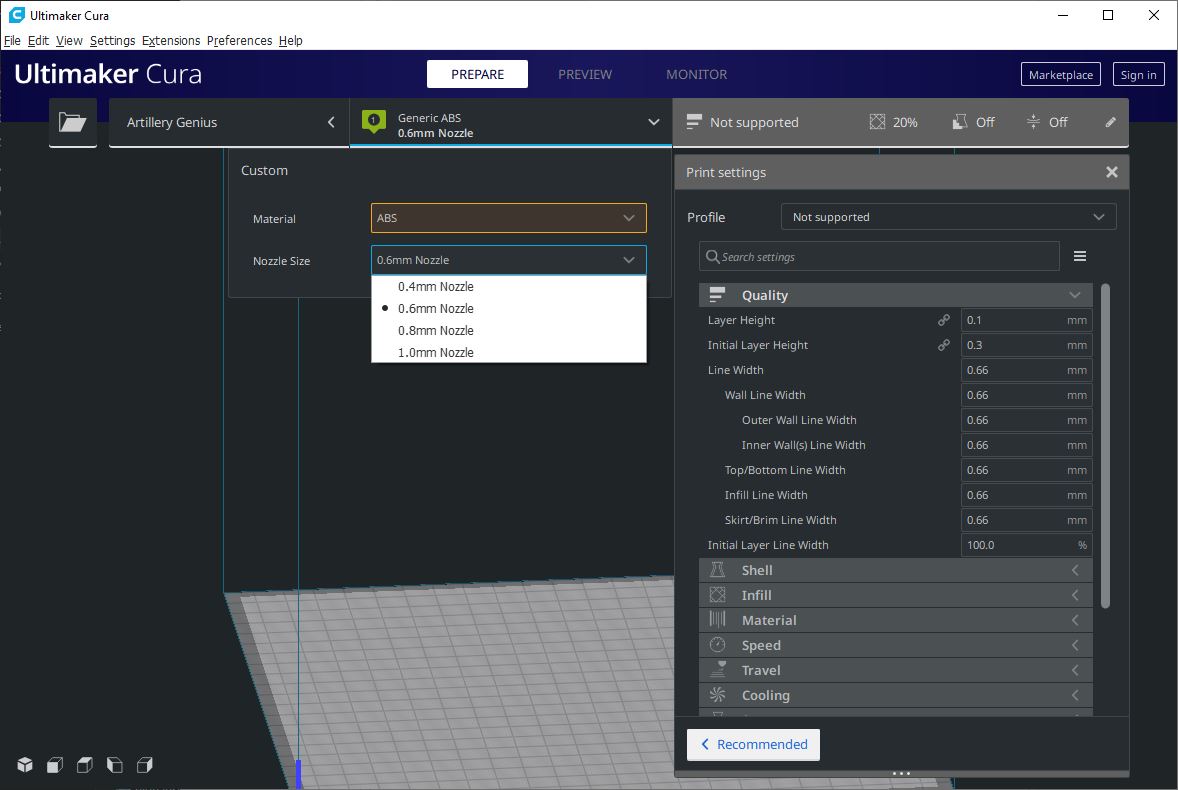Open the Edit menu
Image resolution: width=1178 pixels, height=790 pixels.
(x=38, y=41)
